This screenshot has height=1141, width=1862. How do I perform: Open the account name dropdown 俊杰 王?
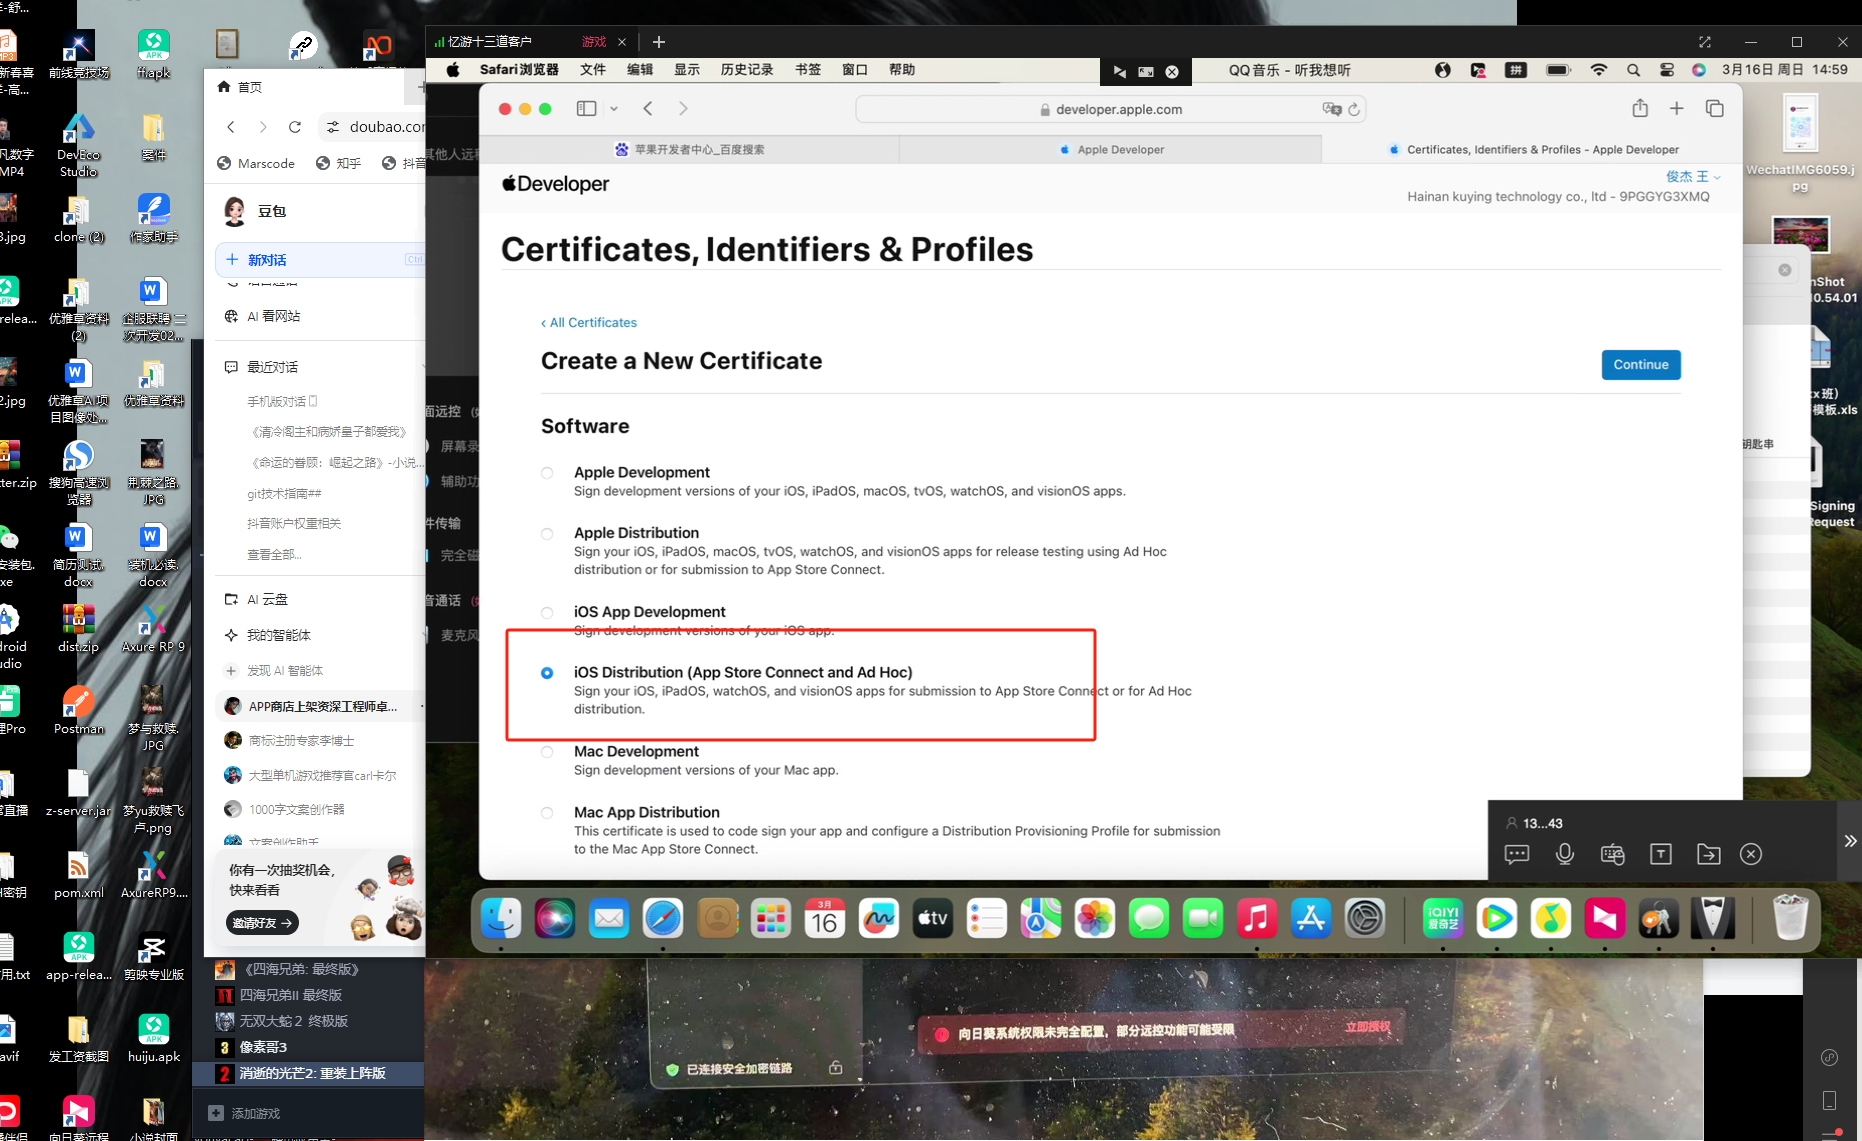pyautogui.click(x=1692, y=177)
